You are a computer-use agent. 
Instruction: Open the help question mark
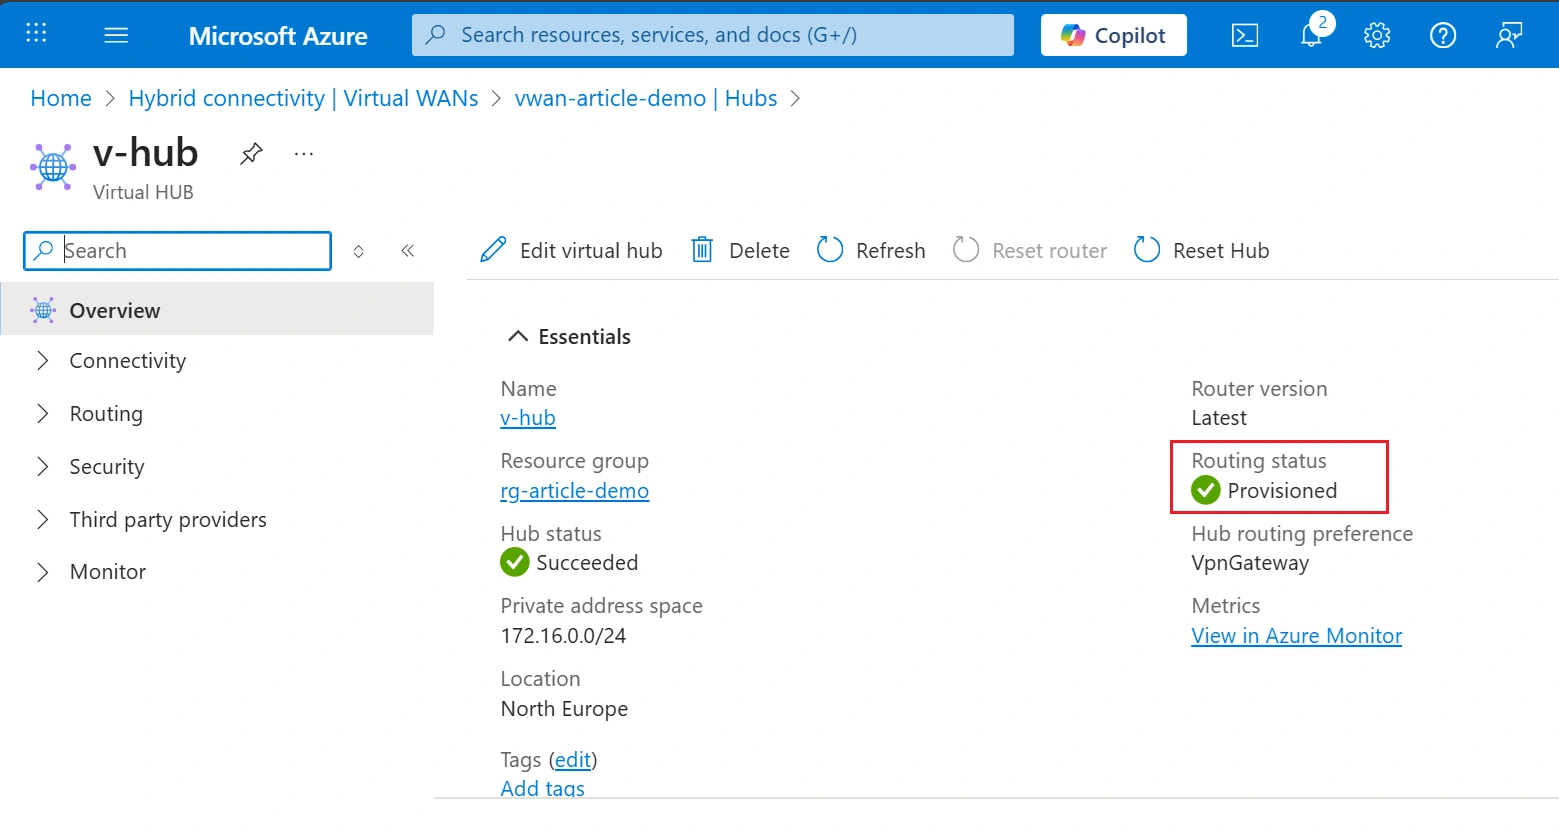pyautogui.click(x=1443, y=35)
